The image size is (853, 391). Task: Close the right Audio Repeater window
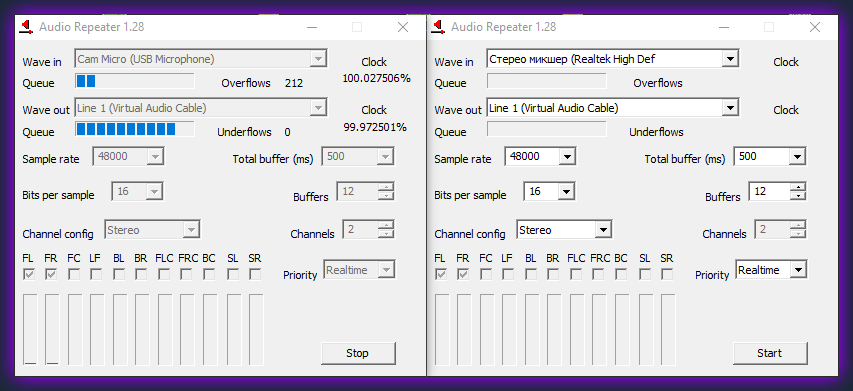click(x=815, y=27)
